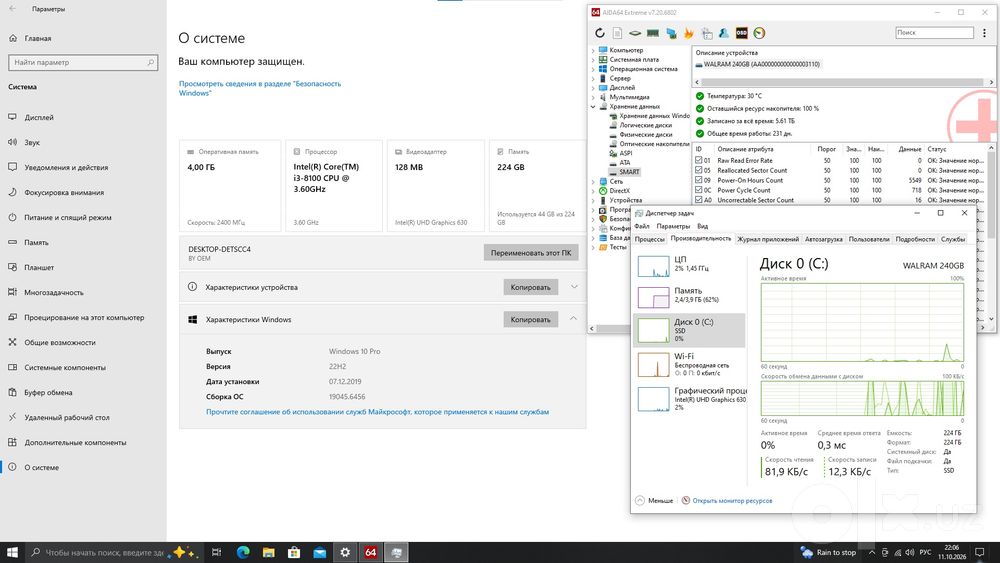Click the AIDA64 Refresh toolbar icon

click(599, 33)
